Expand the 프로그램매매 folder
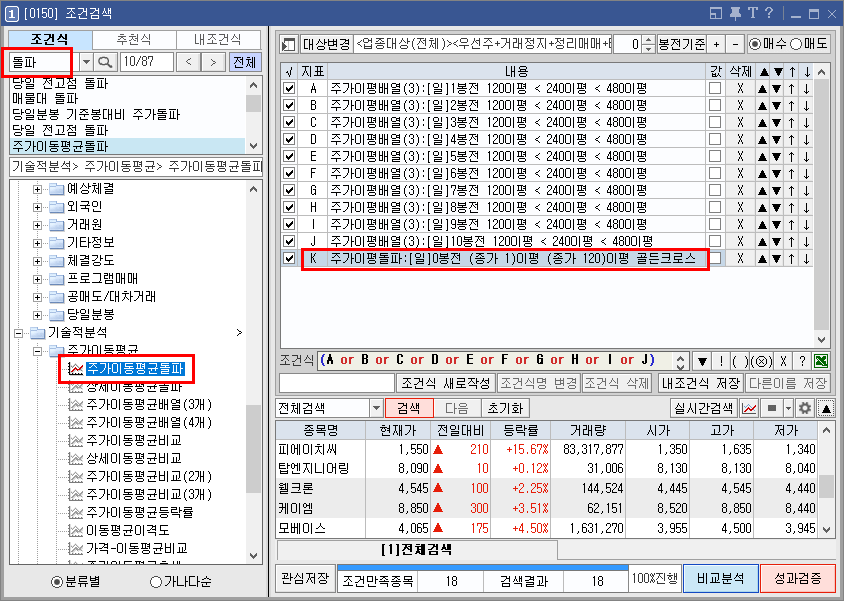844x601 pixels. [37, 279]
